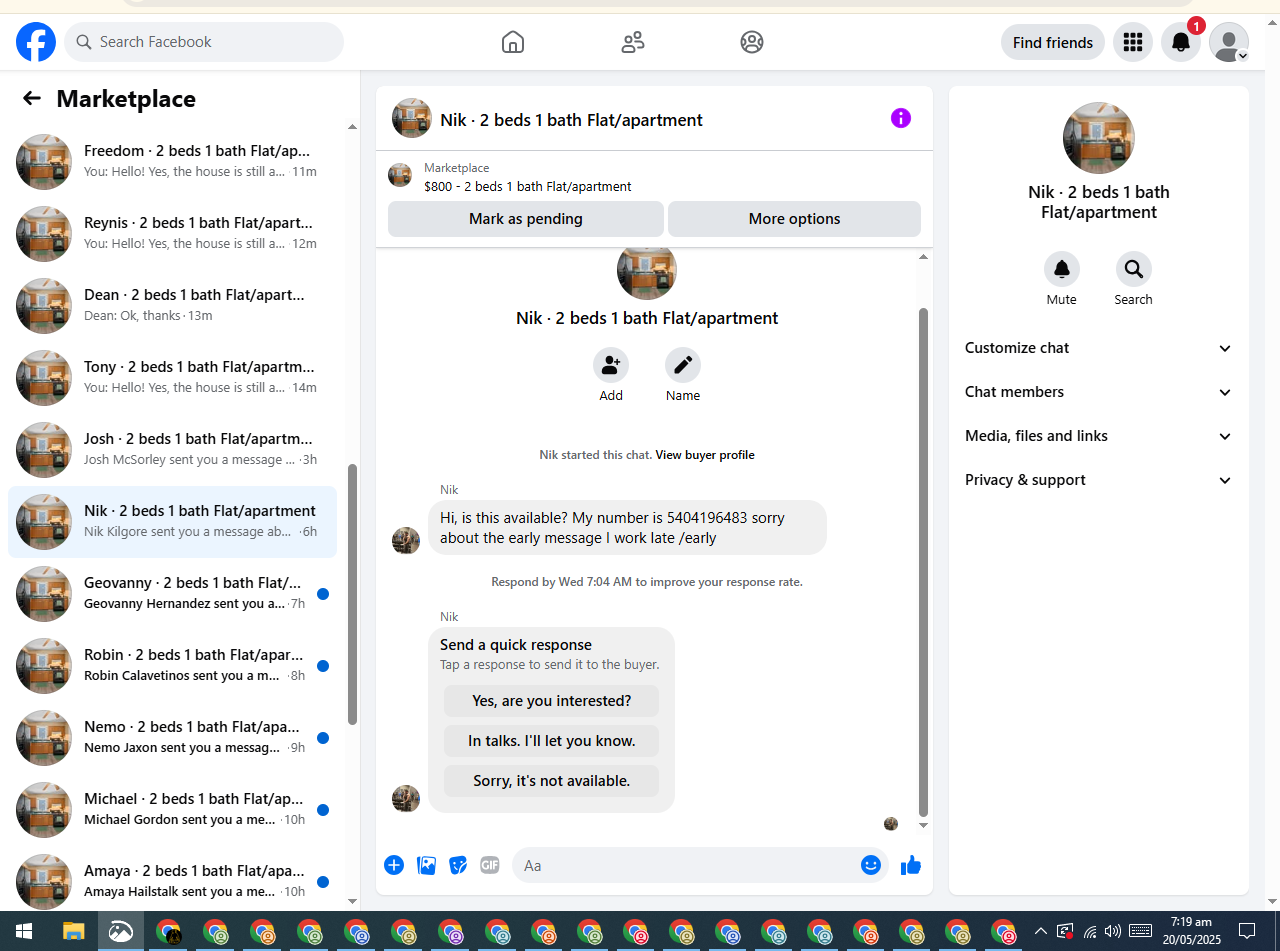Open the Geovanny unread conversation

coord(172,594)
